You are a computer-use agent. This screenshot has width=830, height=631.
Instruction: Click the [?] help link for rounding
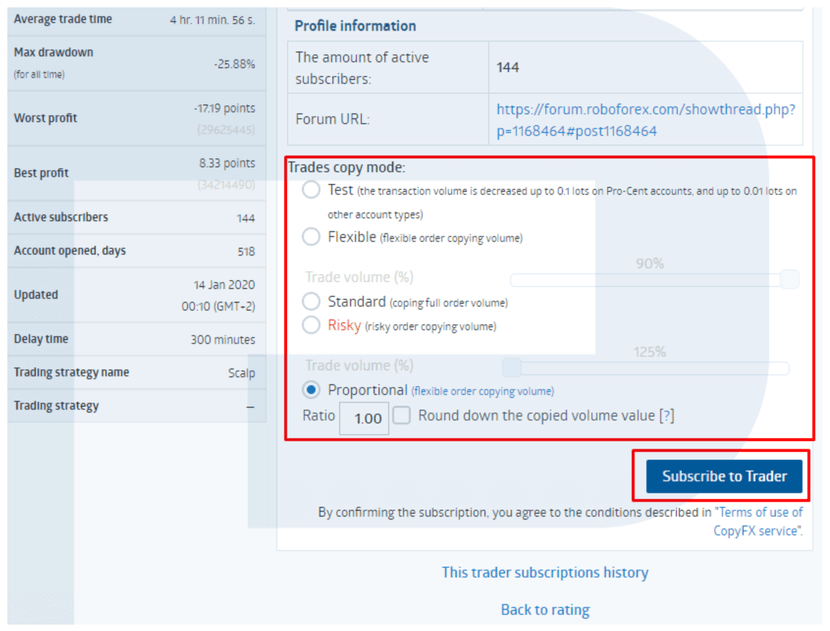point(666,416)
